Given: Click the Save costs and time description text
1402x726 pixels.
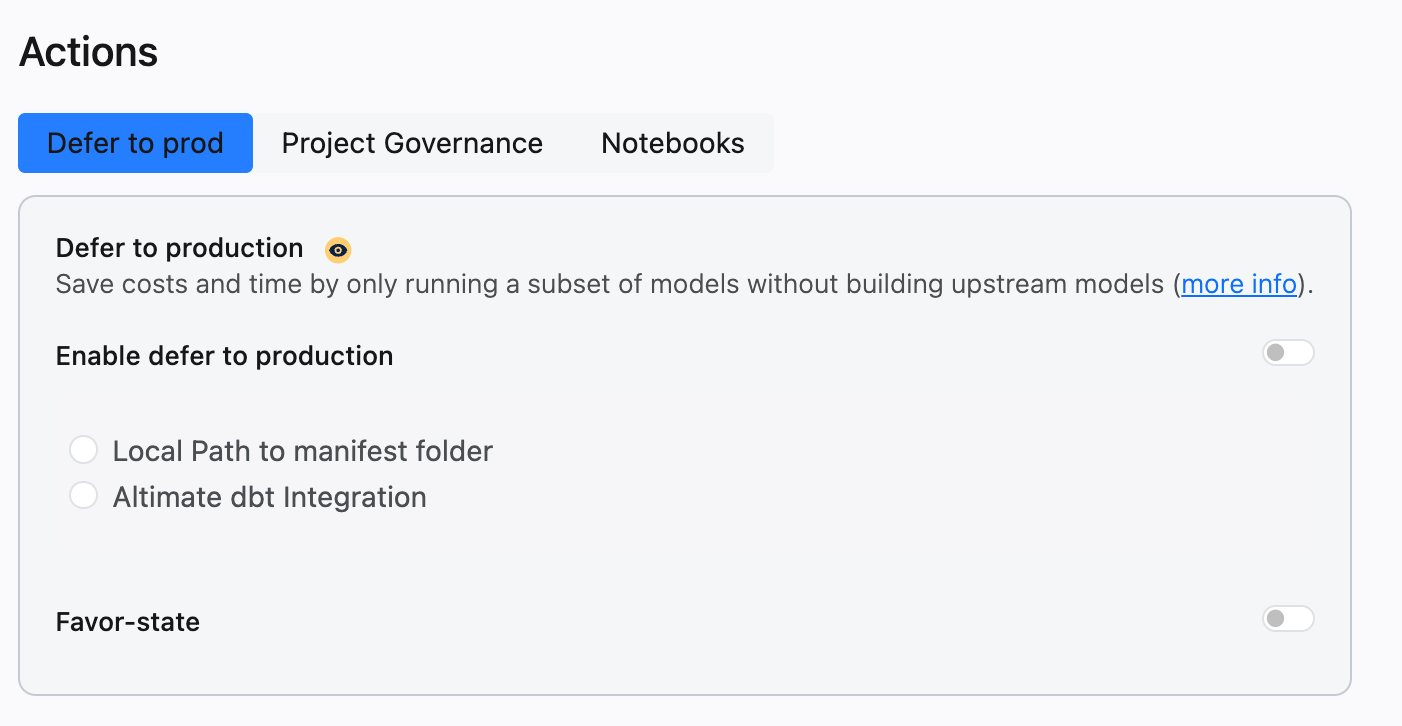Looking at the screenshot, I should [x=684, y=284].
